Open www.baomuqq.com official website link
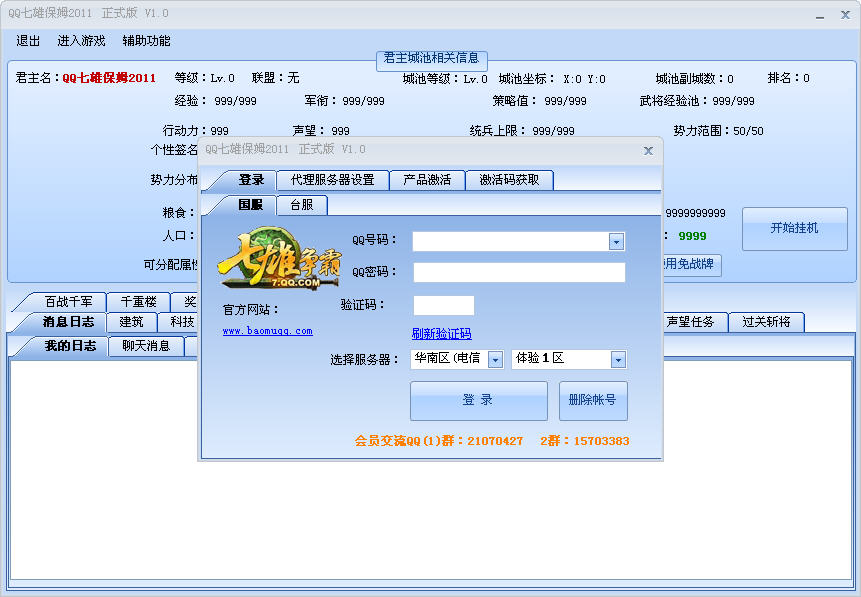This screenshot has width=861, height=597. (x=267, y=331)
